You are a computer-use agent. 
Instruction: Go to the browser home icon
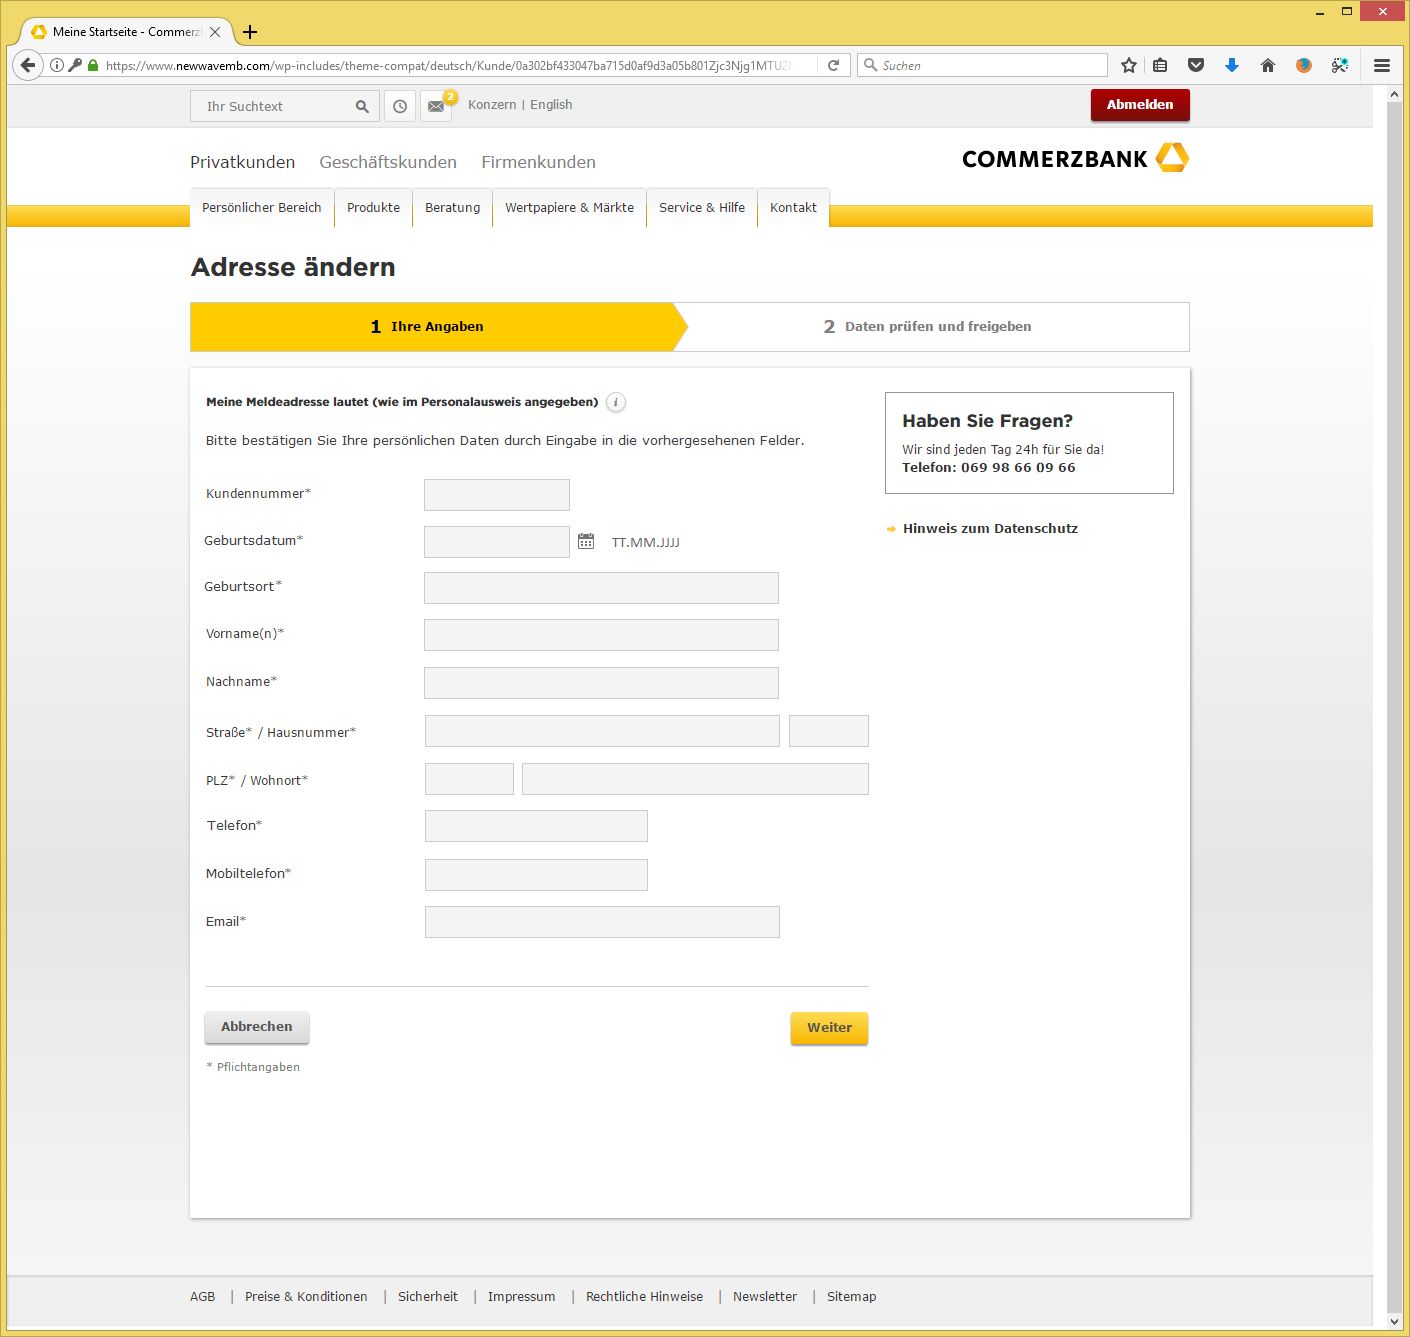1268,65
